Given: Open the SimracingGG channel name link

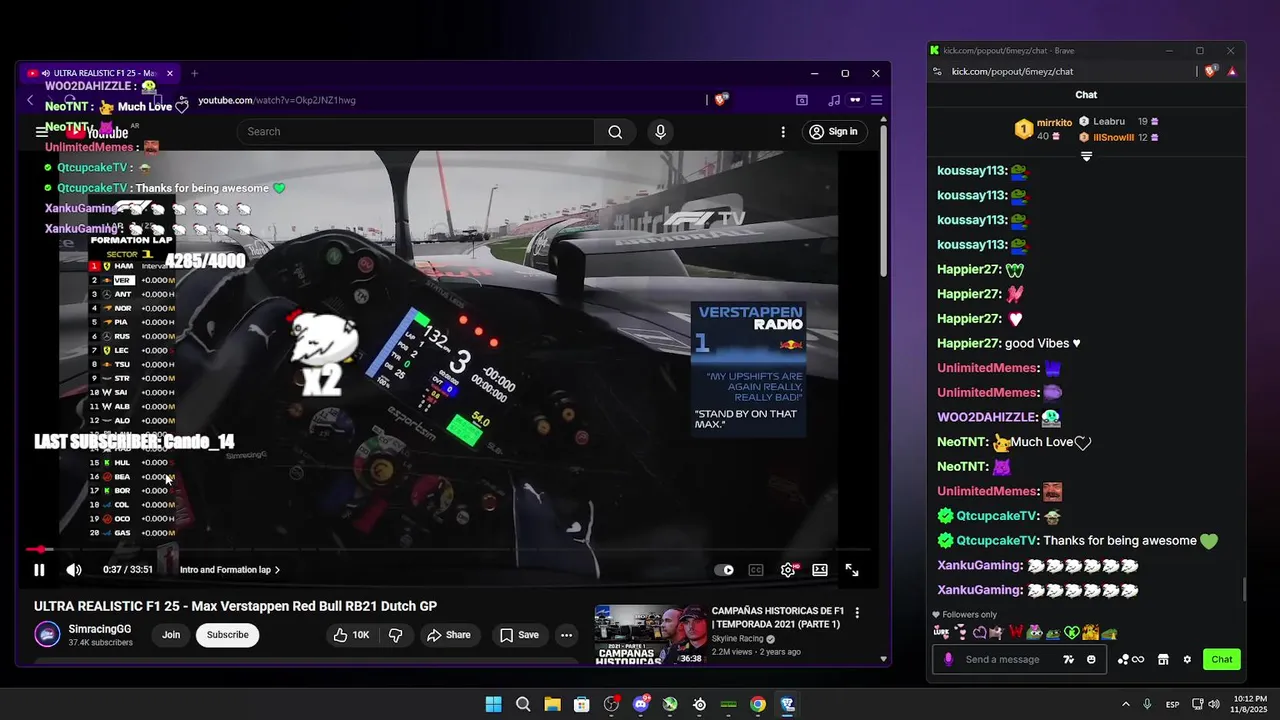Looking at the screenshot, I should tap(100, 629).
